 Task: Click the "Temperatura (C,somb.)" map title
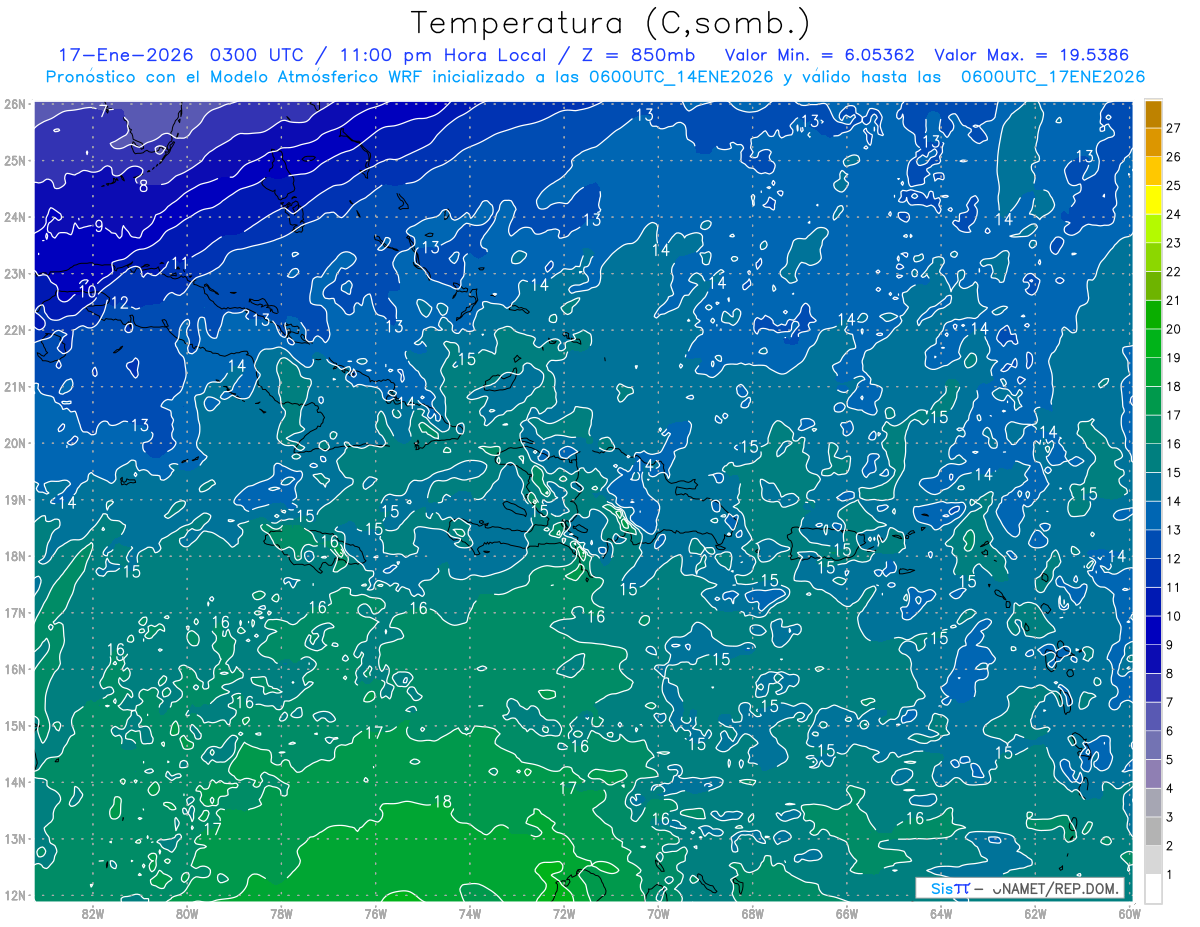[x=611, y=23]
